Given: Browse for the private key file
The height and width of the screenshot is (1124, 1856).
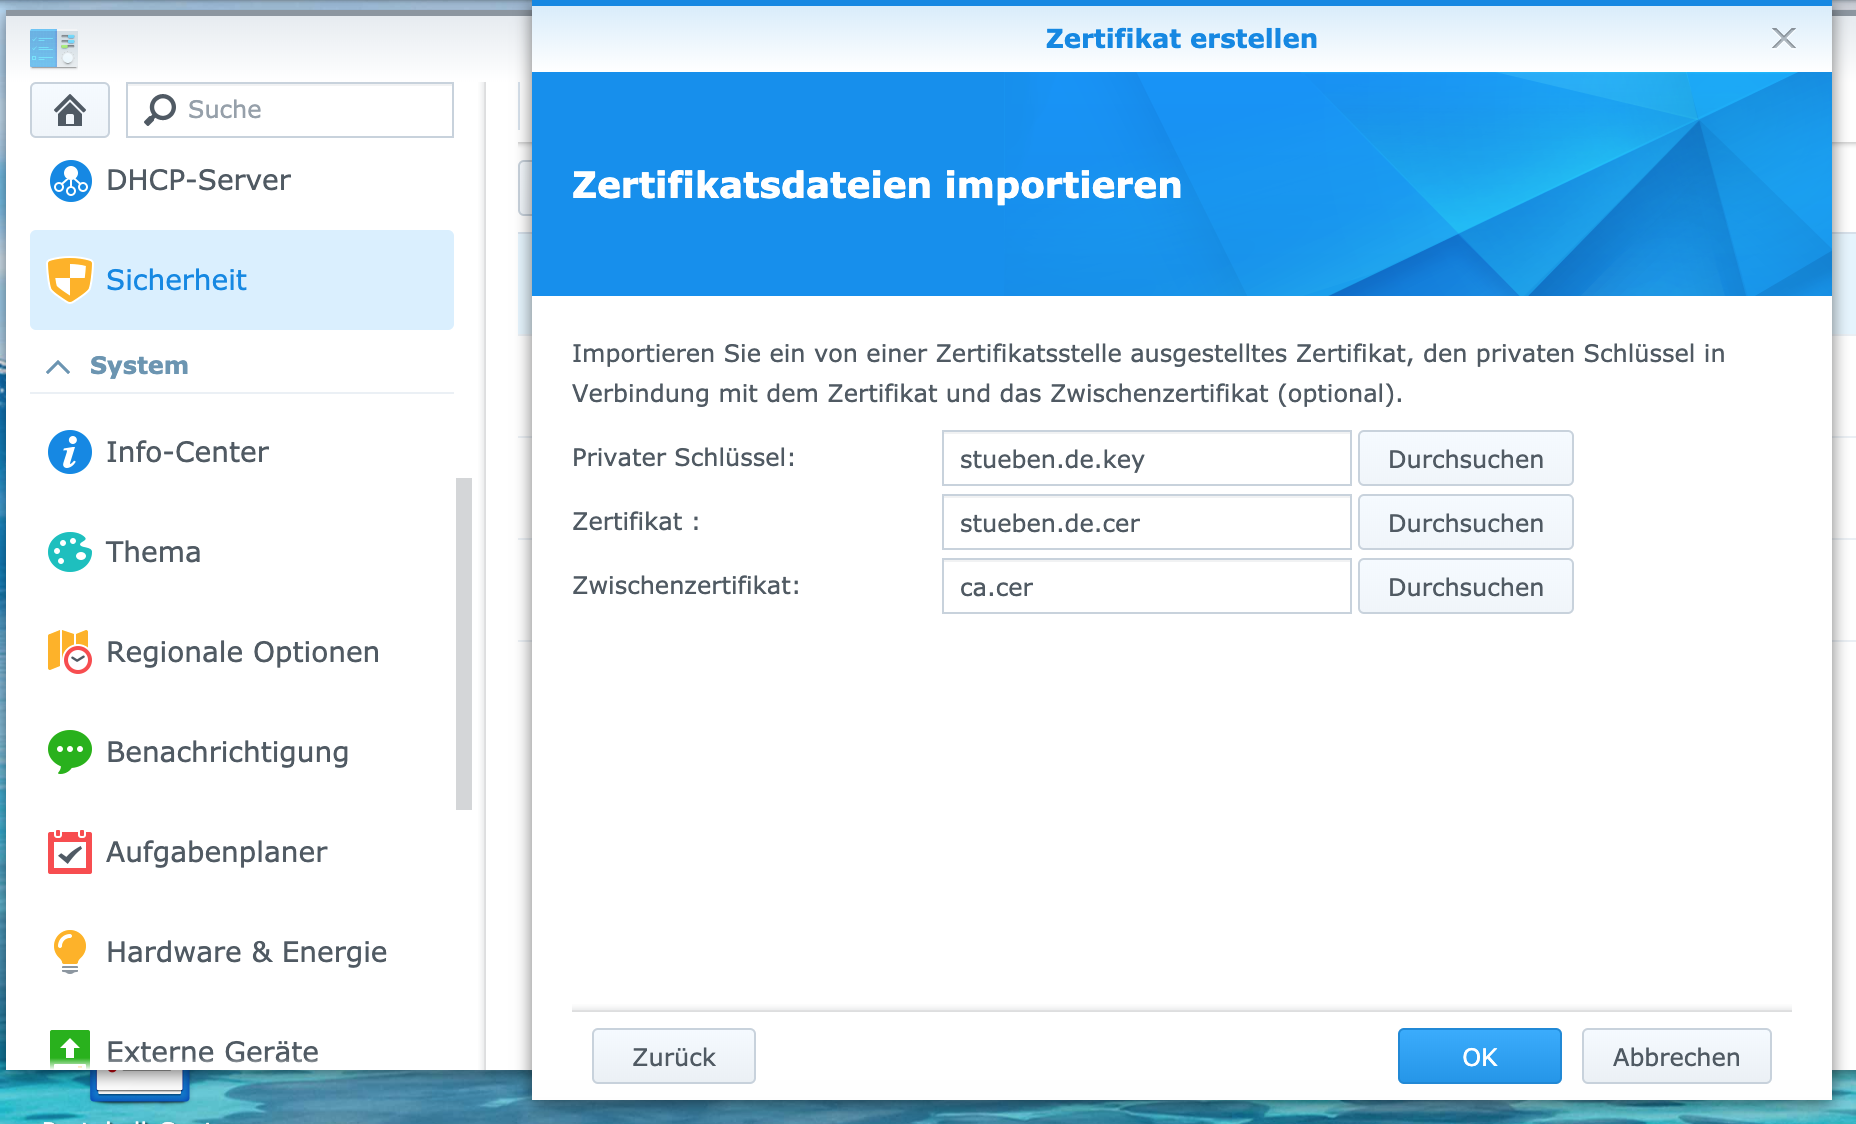Looking at the screenshot, I should point(1465,459).
